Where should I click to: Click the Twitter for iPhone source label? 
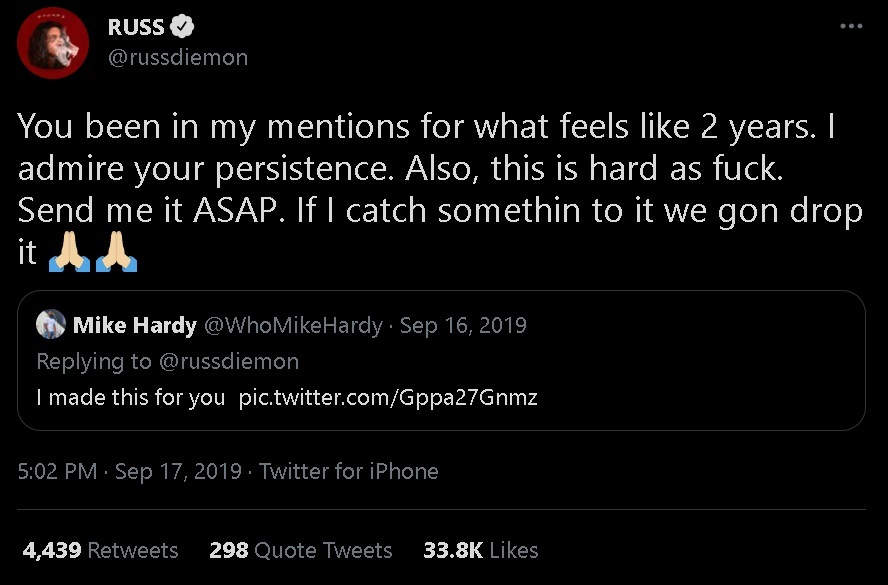(348, 471)
